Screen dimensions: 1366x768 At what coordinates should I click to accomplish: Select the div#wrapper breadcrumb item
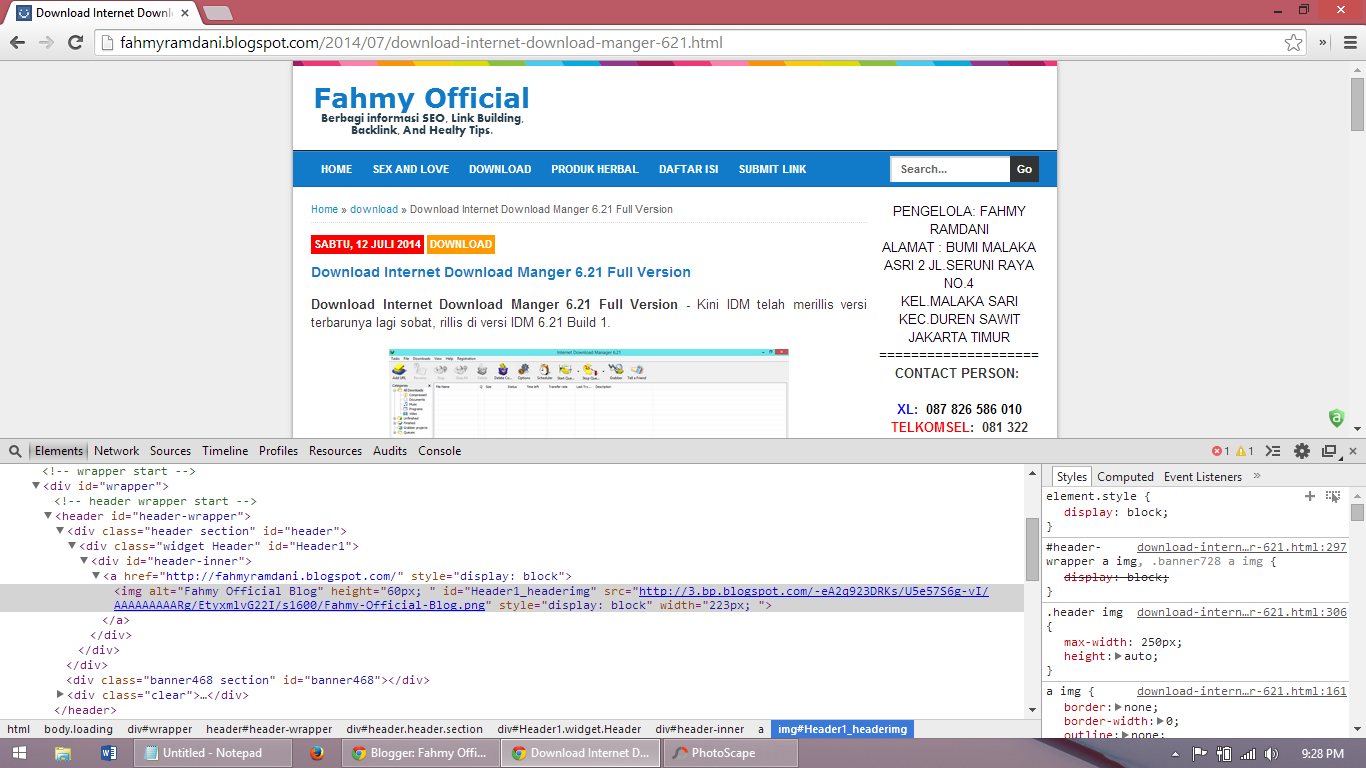(159, 729)
